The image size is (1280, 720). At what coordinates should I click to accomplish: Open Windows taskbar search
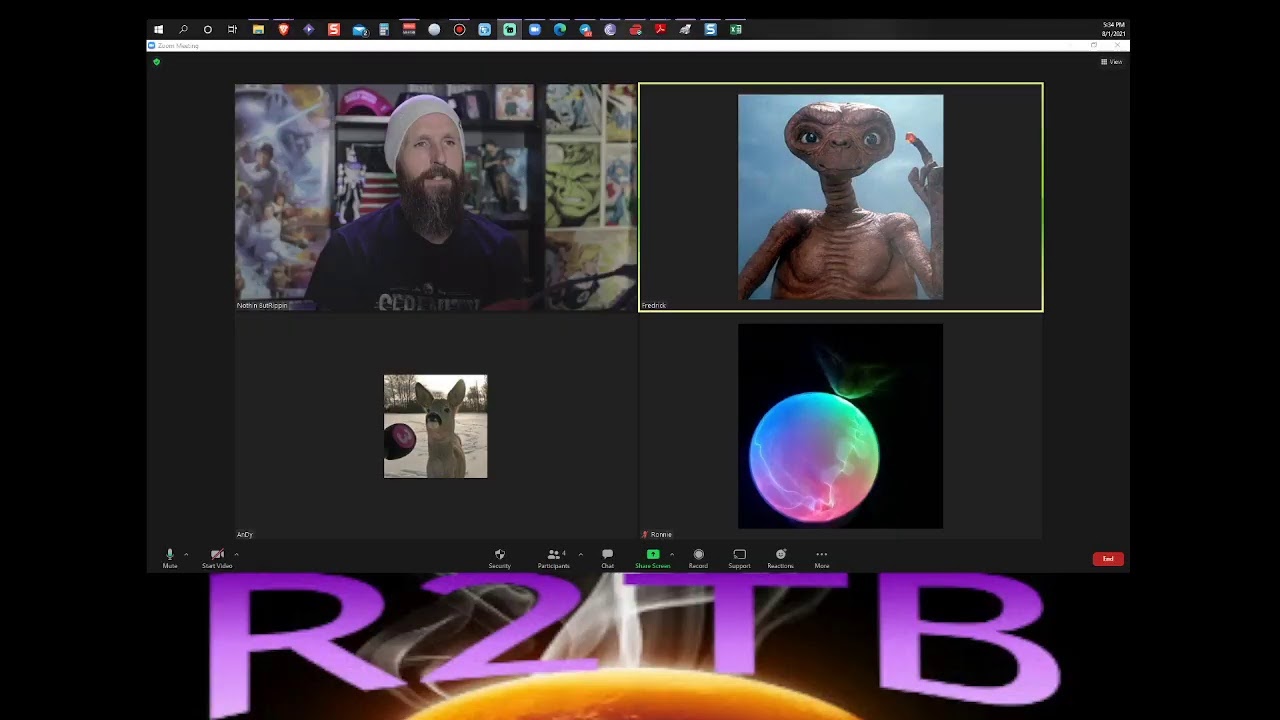tap(183, 30)
